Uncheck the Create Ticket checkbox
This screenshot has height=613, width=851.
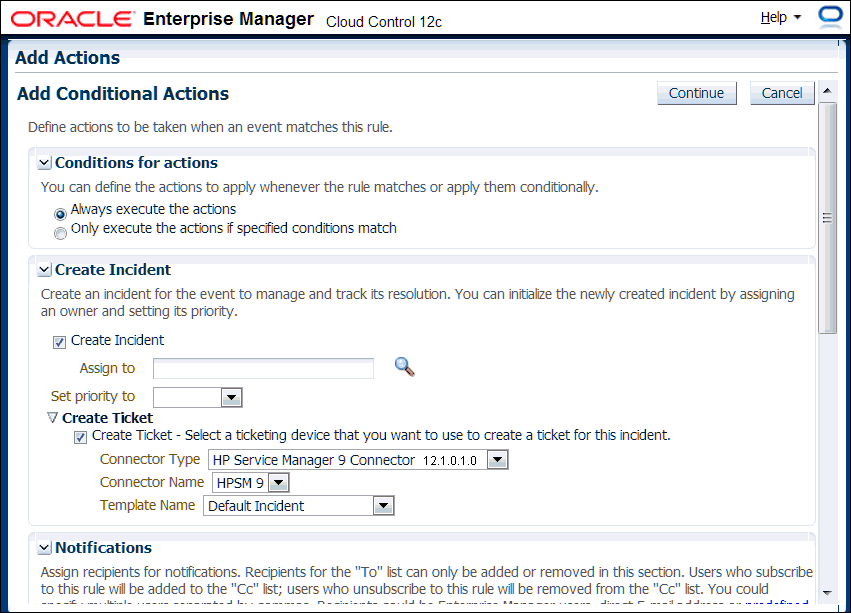pyautogui.click(x=80, y=438)
